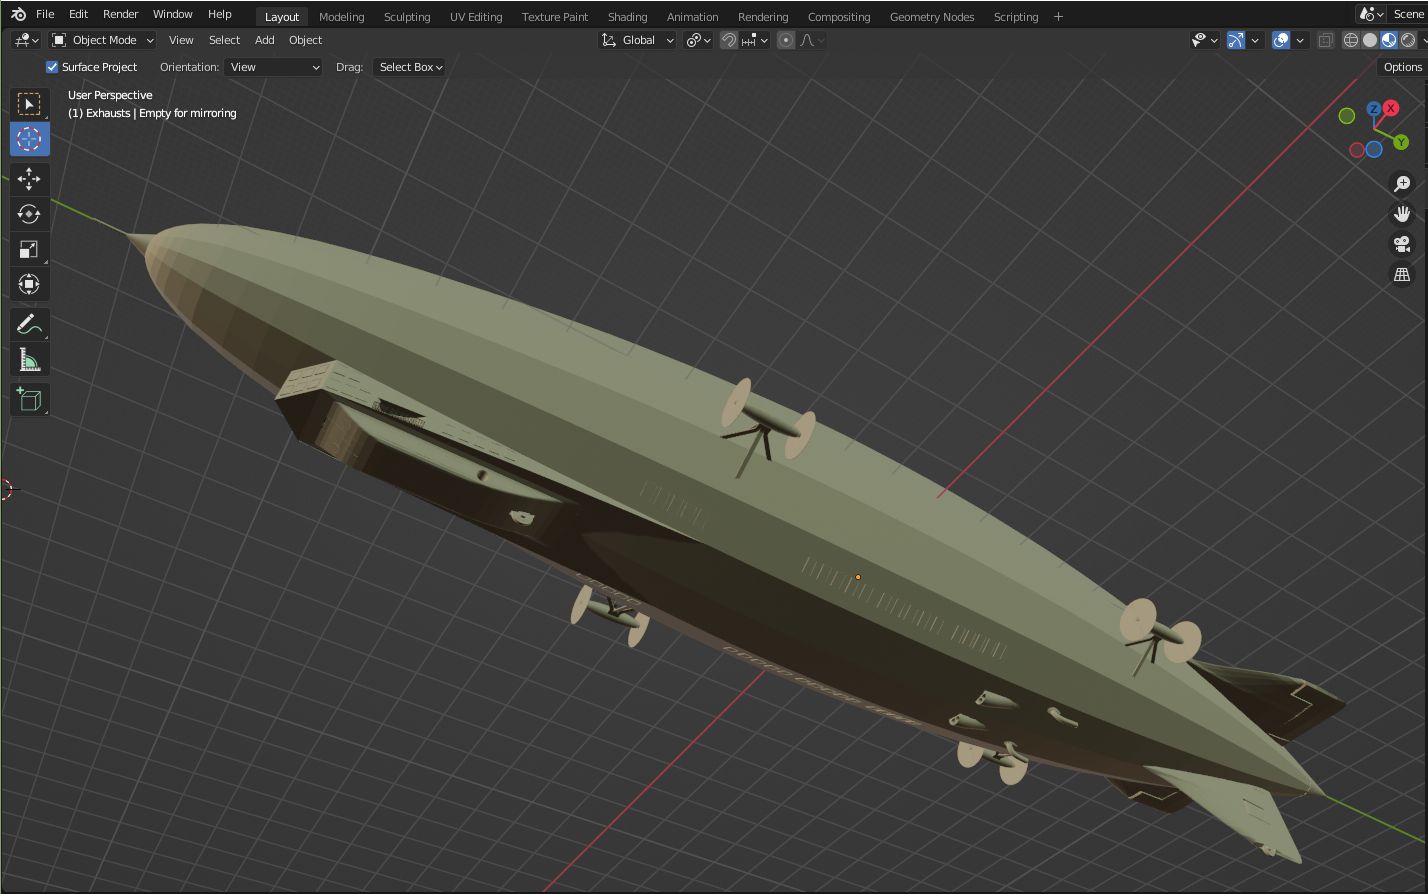The width and height of the screenshot is (1428, 894).
Task: Activate the Scale tool
Action: click(x=29, y=249)
